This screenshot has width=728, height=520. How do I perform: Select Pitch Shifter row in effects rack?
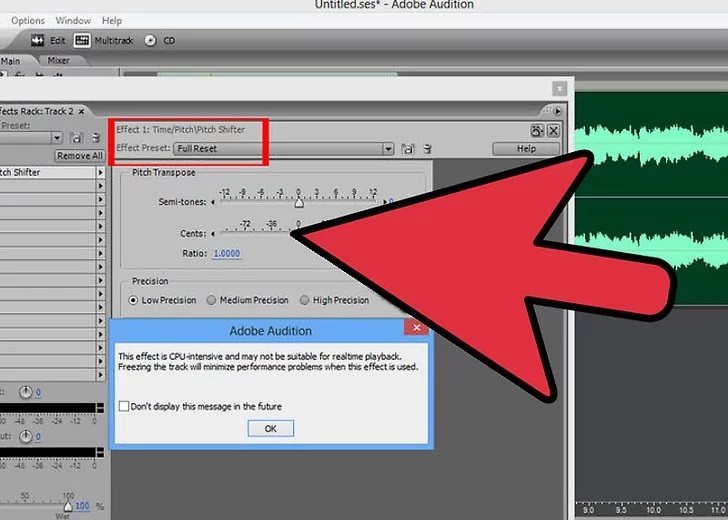click(x=48, y=172)
